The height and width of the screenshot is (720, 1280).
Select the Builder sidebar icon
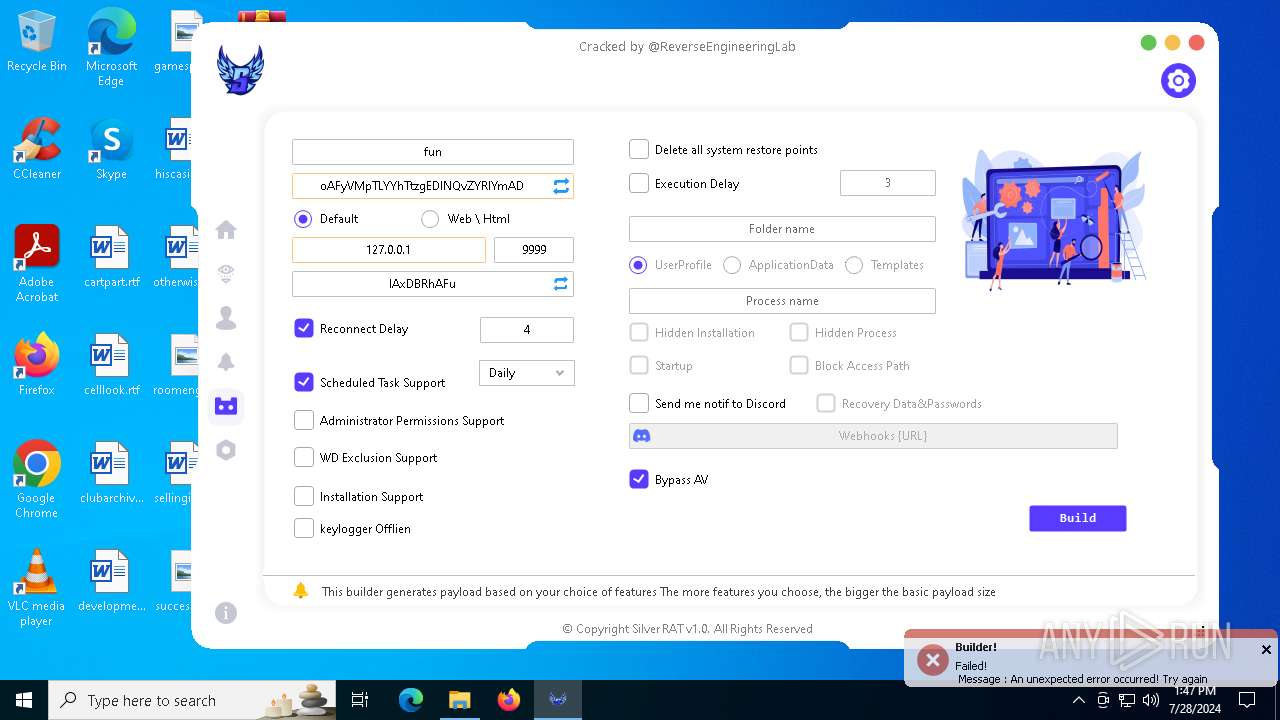tap(226, 406)
